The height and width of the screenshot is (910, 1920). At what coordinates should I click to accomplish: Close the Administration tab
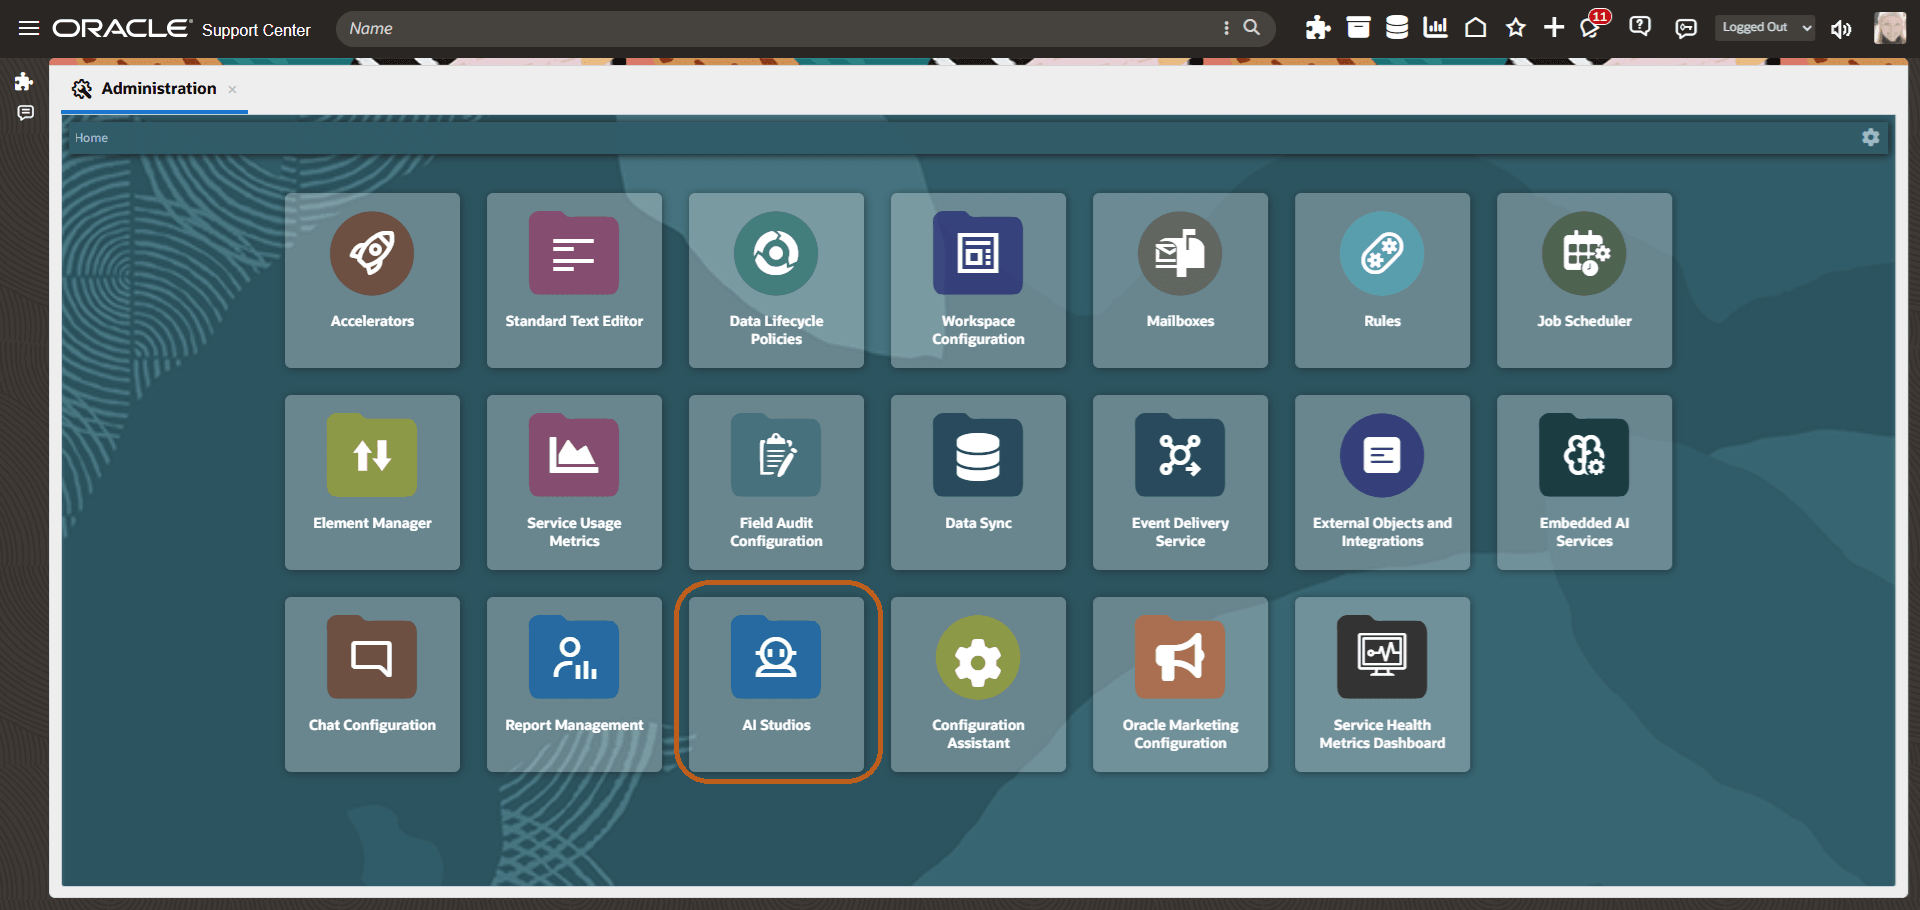click(x=232, y=89)
